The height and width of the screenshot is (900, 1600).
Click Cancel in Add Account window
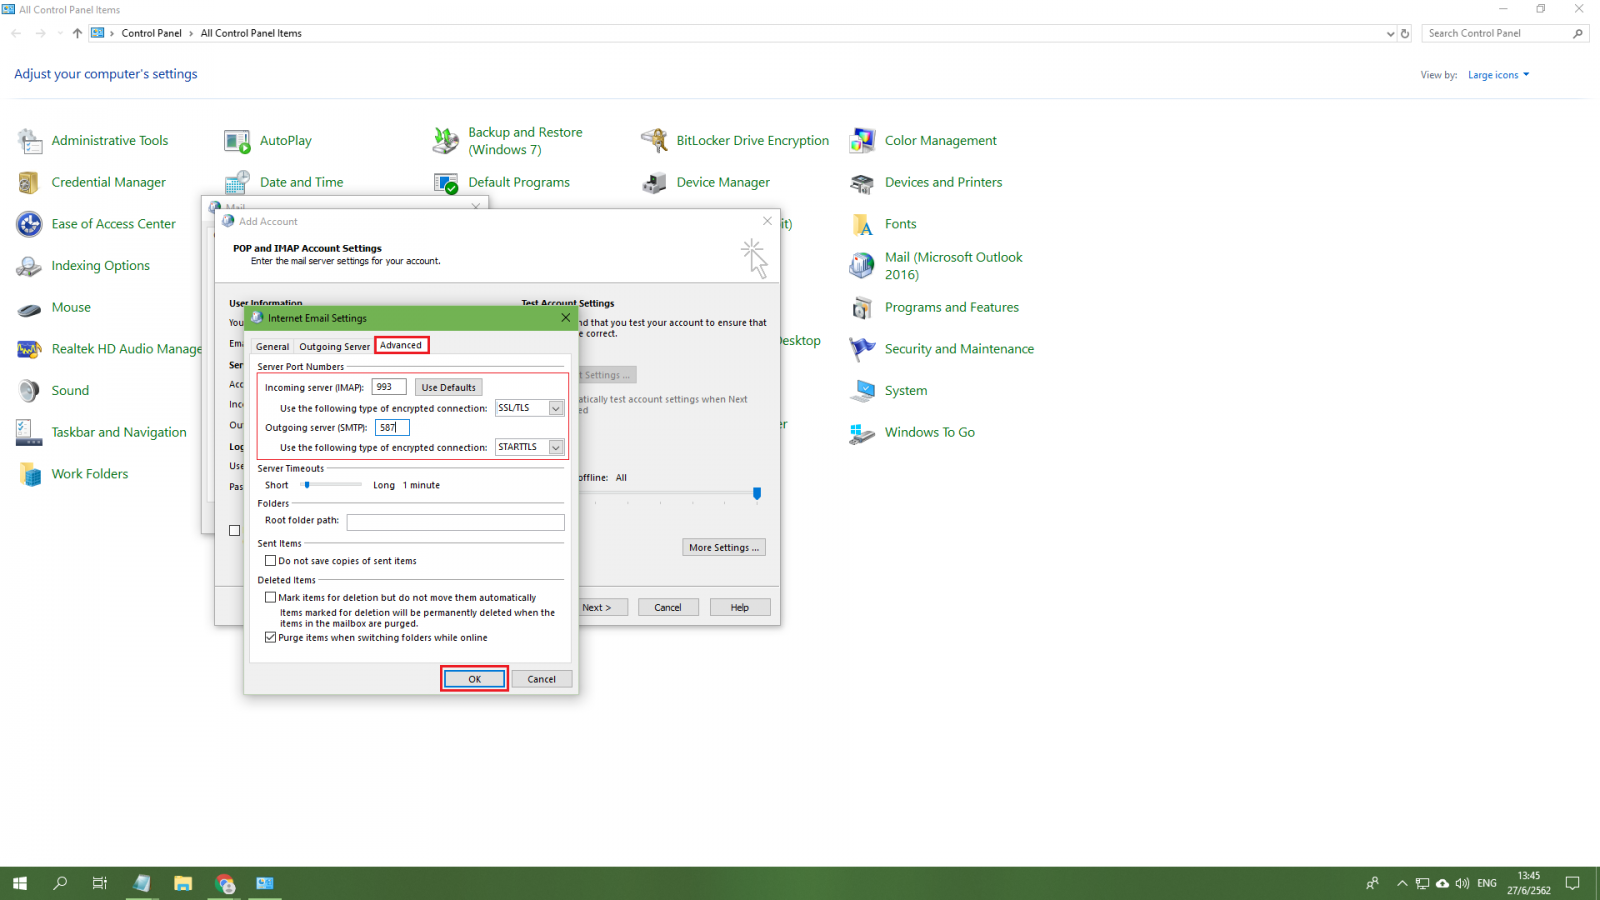tap(668, 608)
